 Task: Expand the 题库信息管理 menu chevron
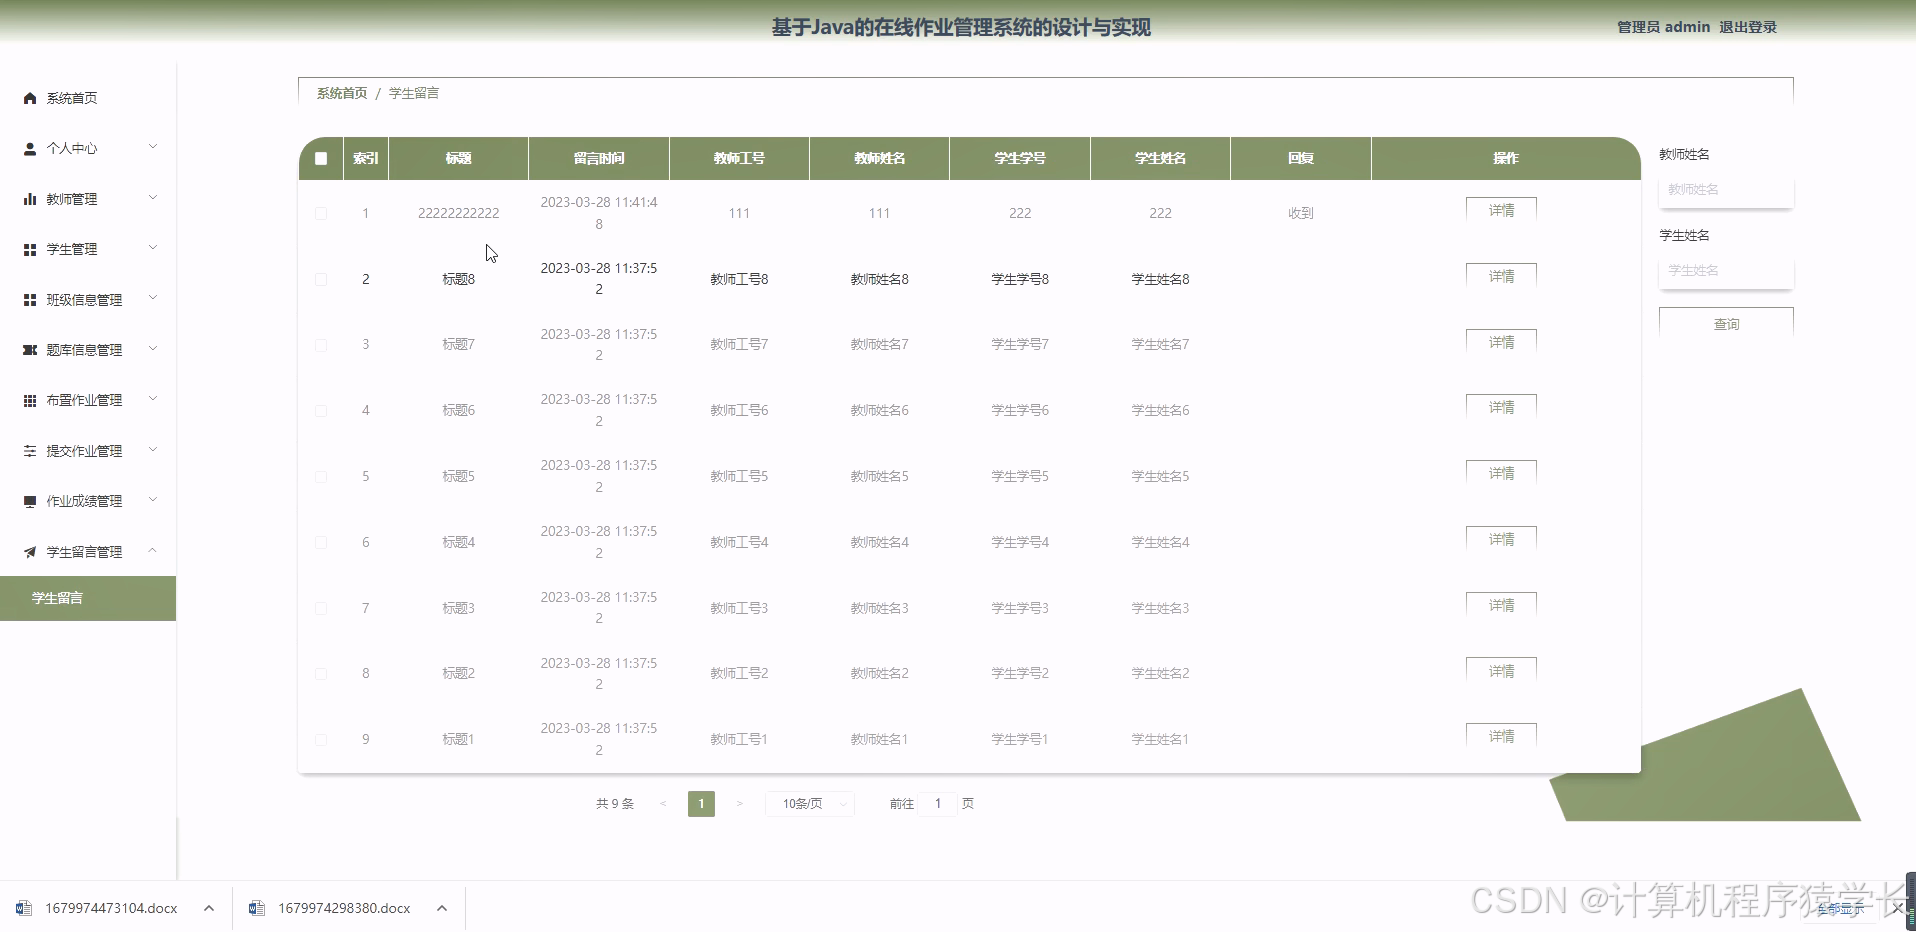coord(153,349)
